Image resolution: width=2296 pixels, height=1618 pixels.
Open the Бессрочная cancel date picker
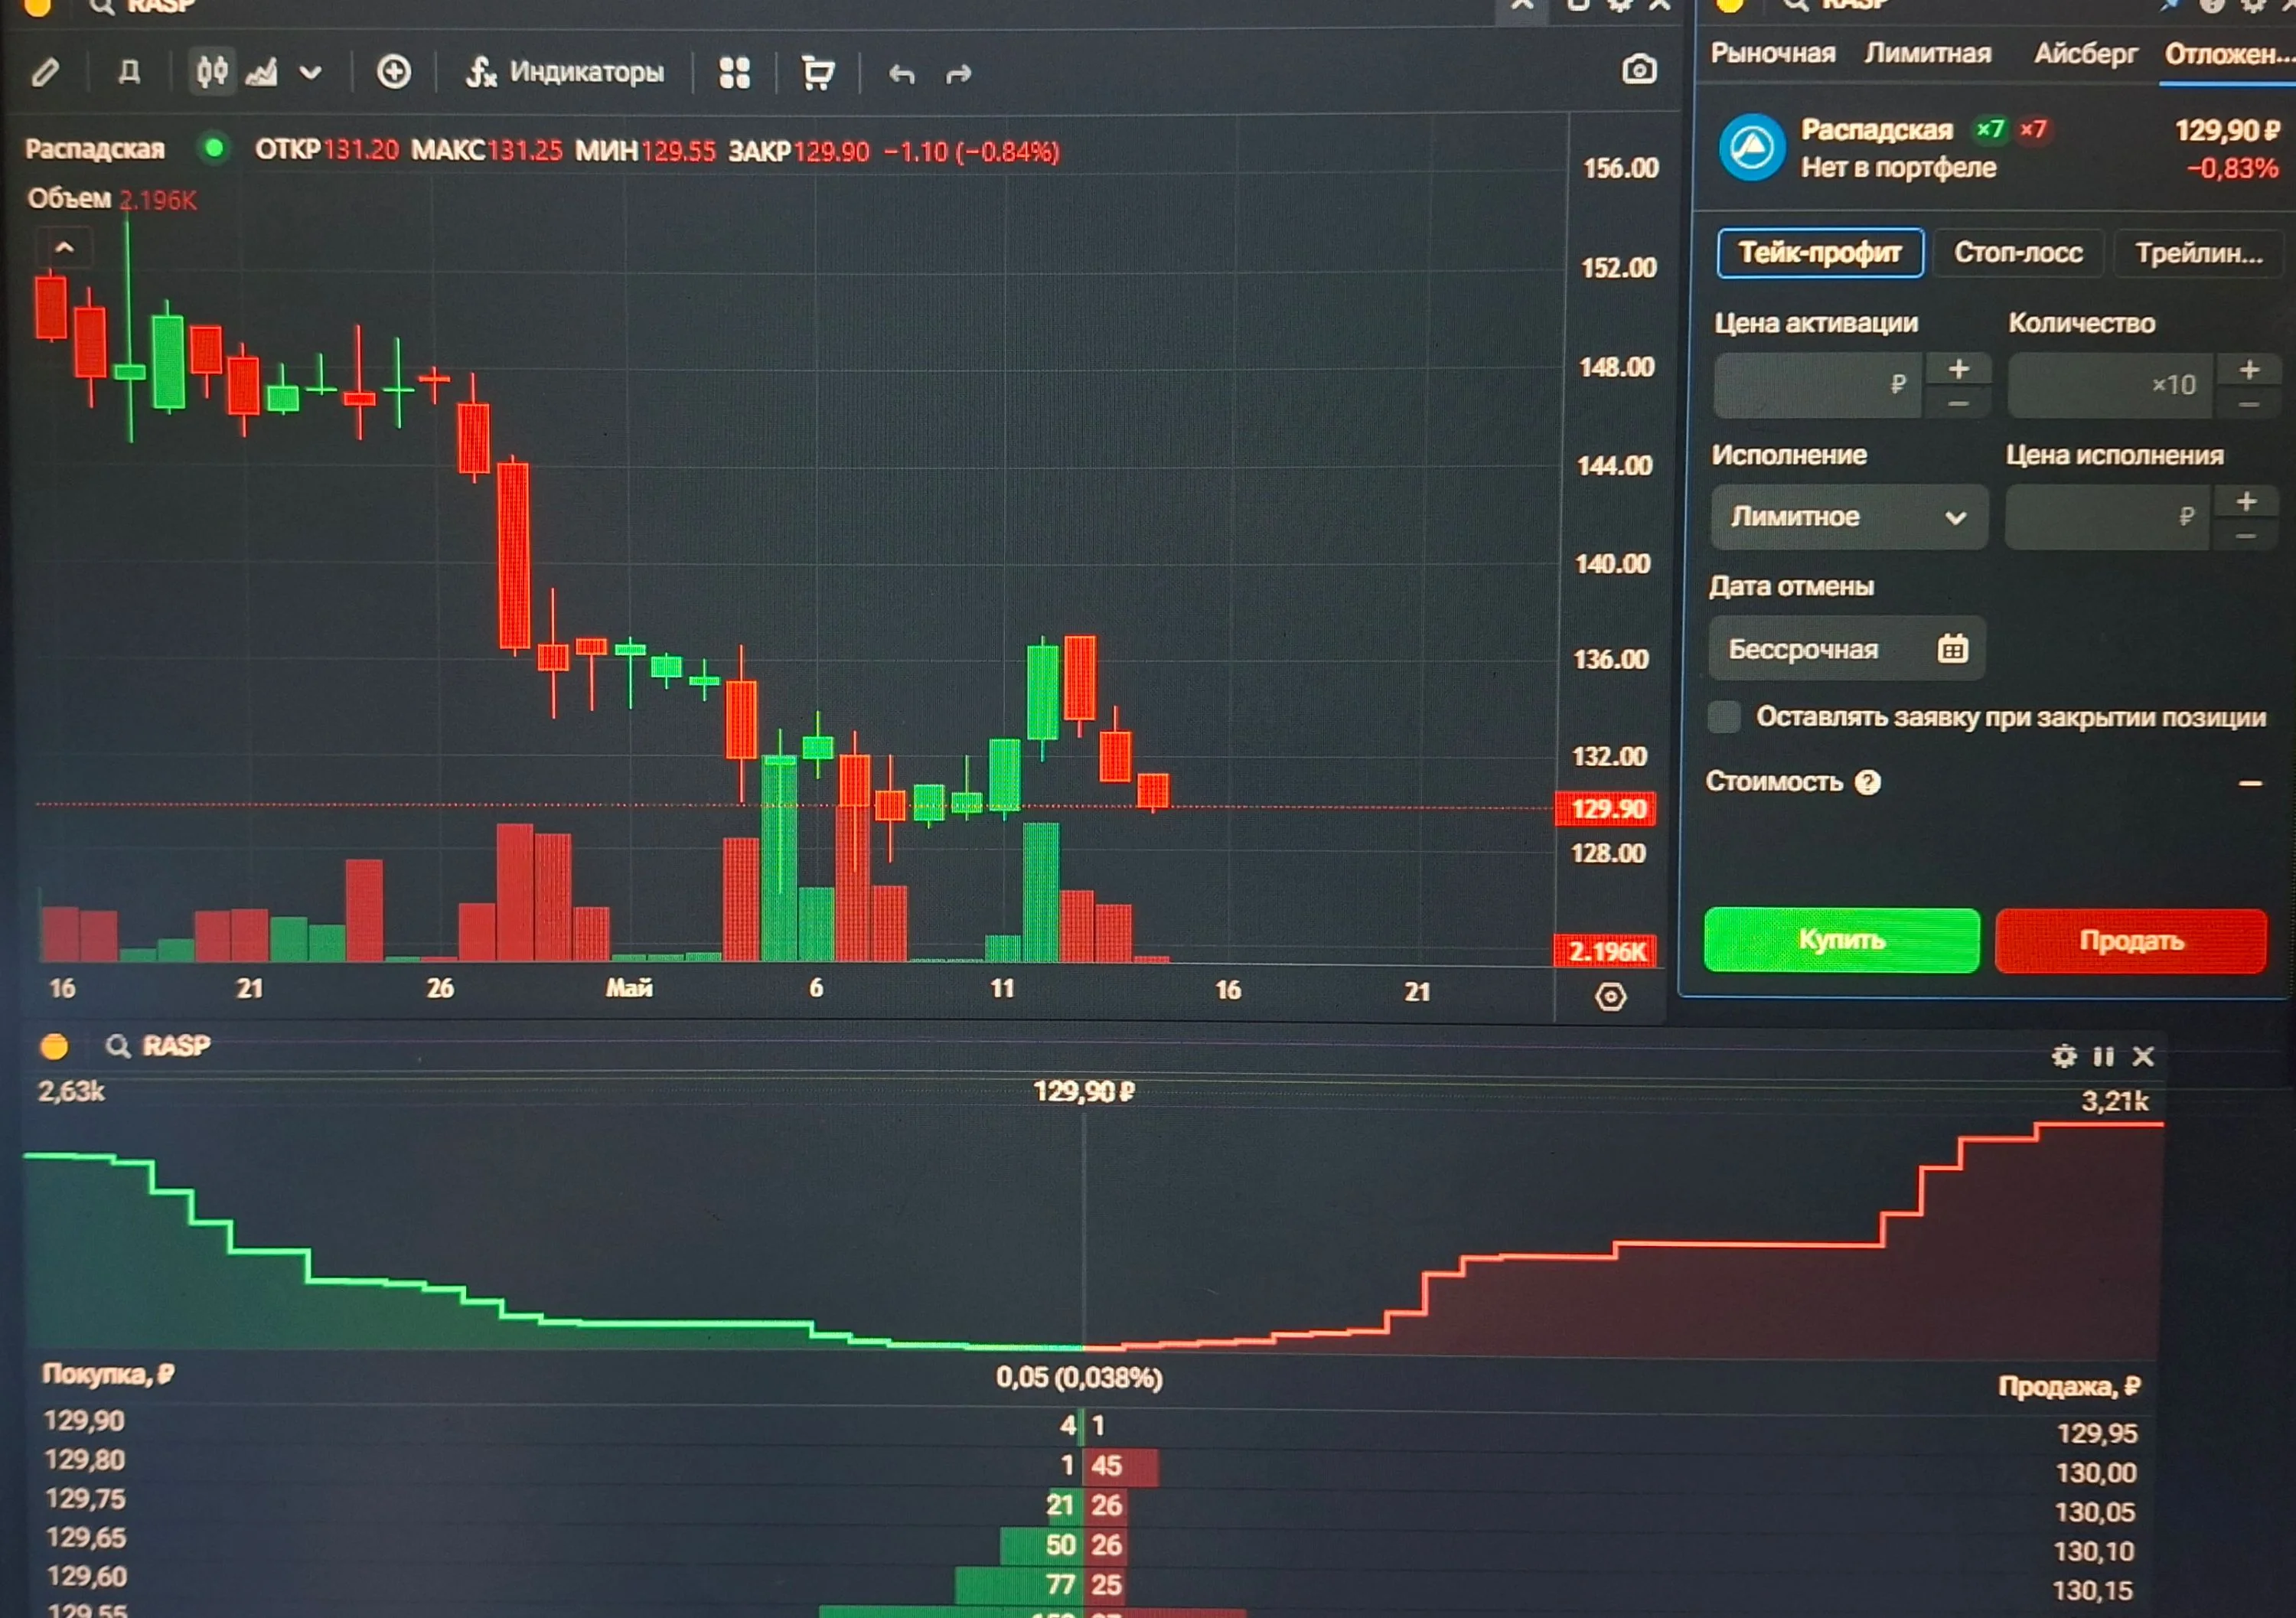(1846, 649)
